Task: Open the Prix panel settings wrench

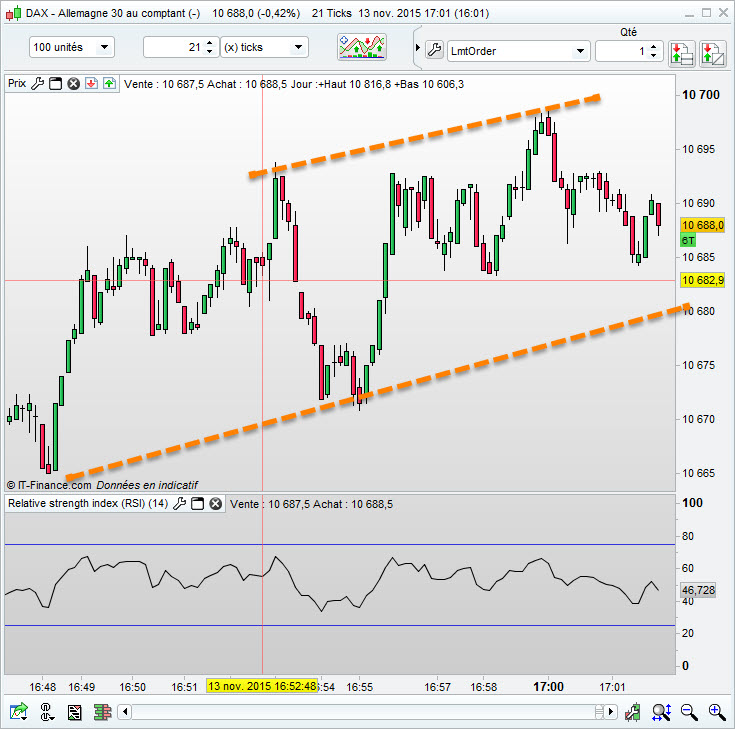Action: tap(38, 84)
